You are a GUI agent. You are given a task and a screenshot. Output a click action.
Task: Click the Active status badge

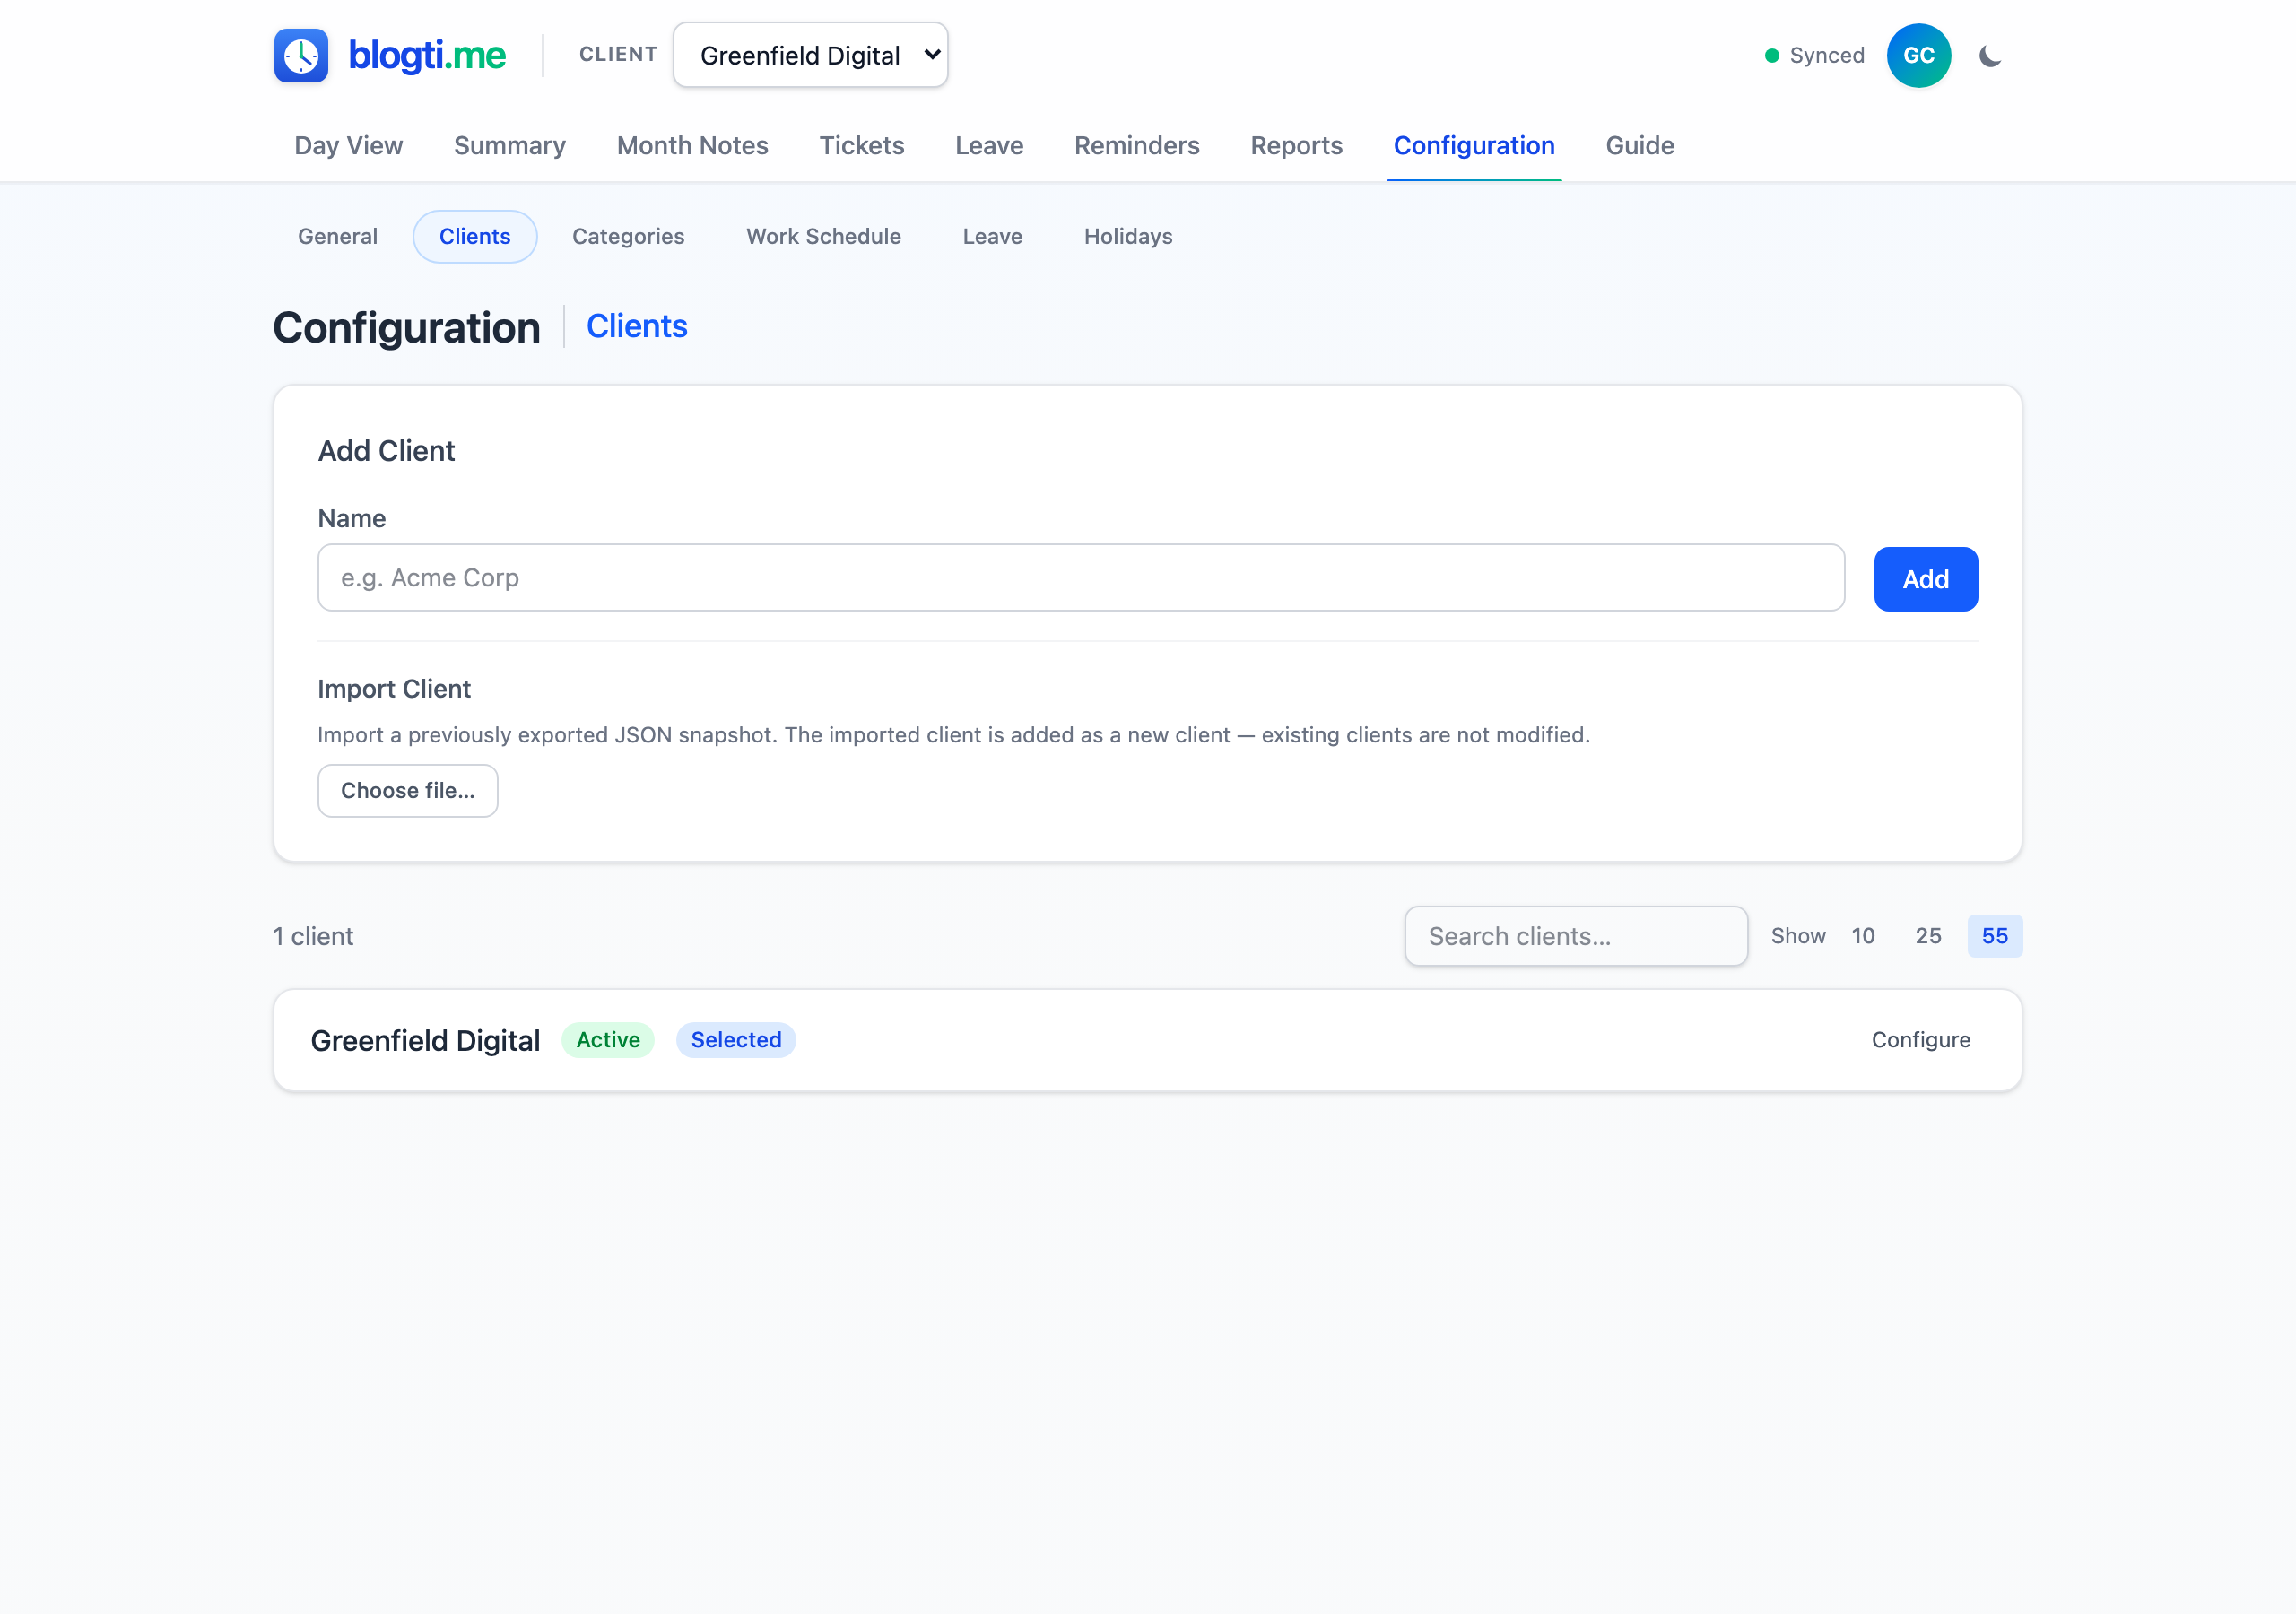point(608,1040)
